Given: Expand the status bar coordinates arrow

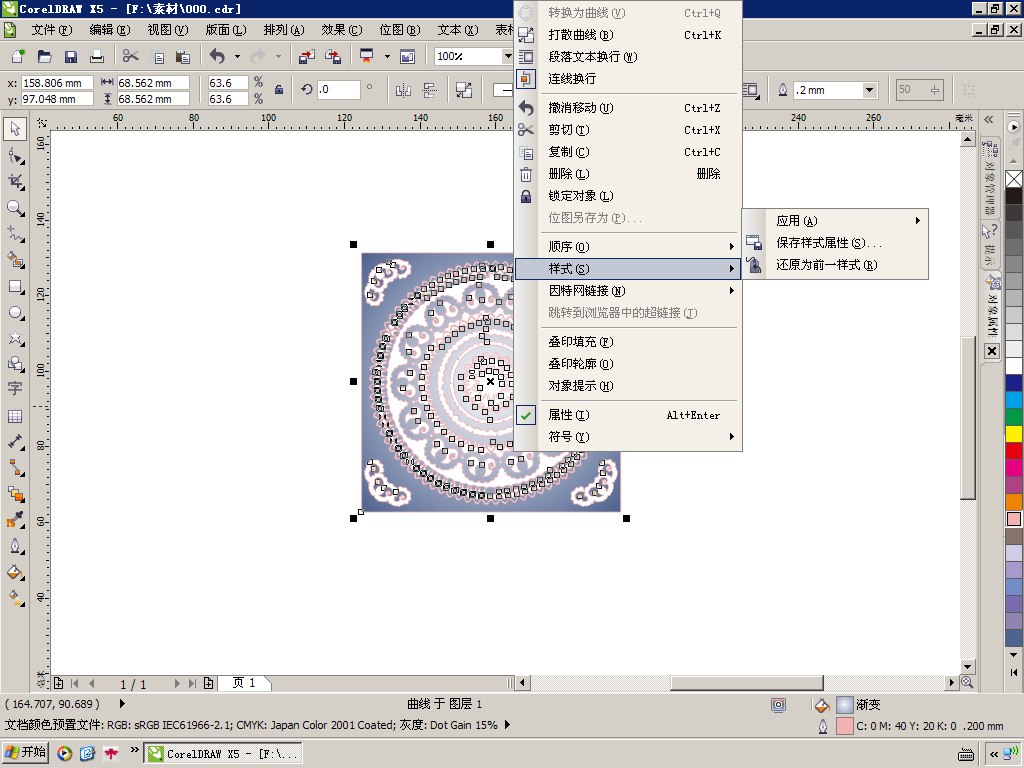Looking at the screenshot, I should coord(122,704).
